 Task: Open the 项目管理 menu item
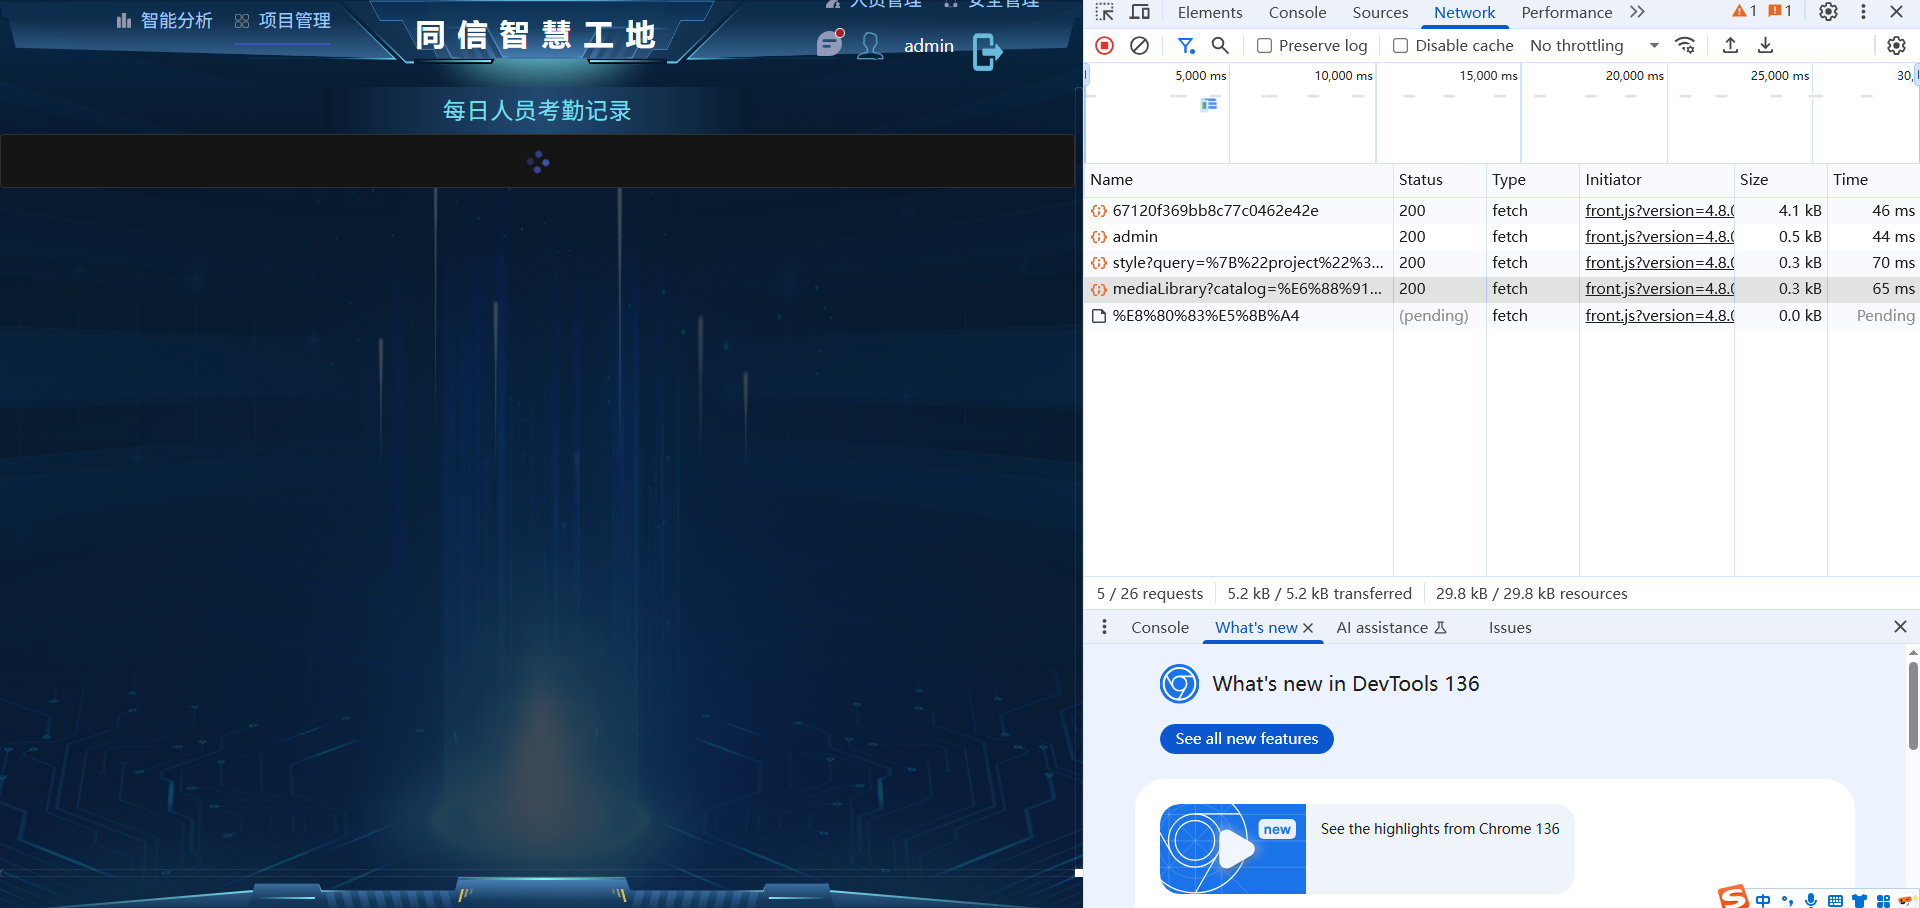coord(283,21)
